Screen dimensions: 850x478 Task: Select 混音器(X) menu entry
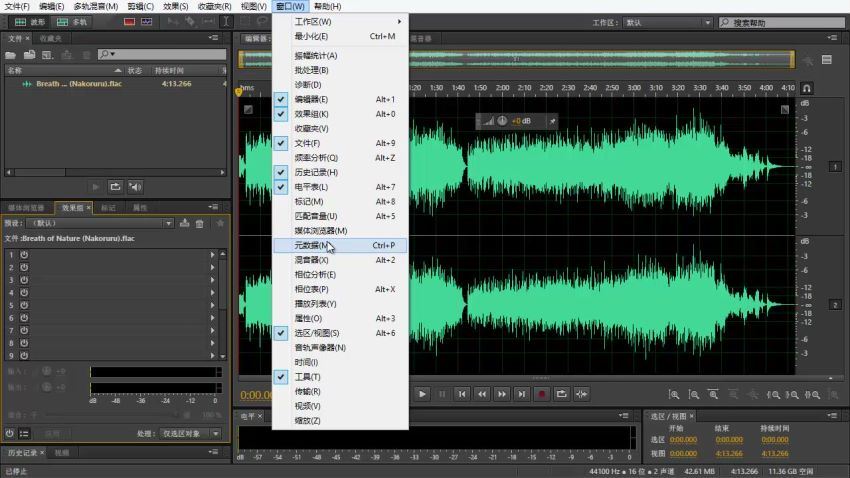(x=339, y=260)
